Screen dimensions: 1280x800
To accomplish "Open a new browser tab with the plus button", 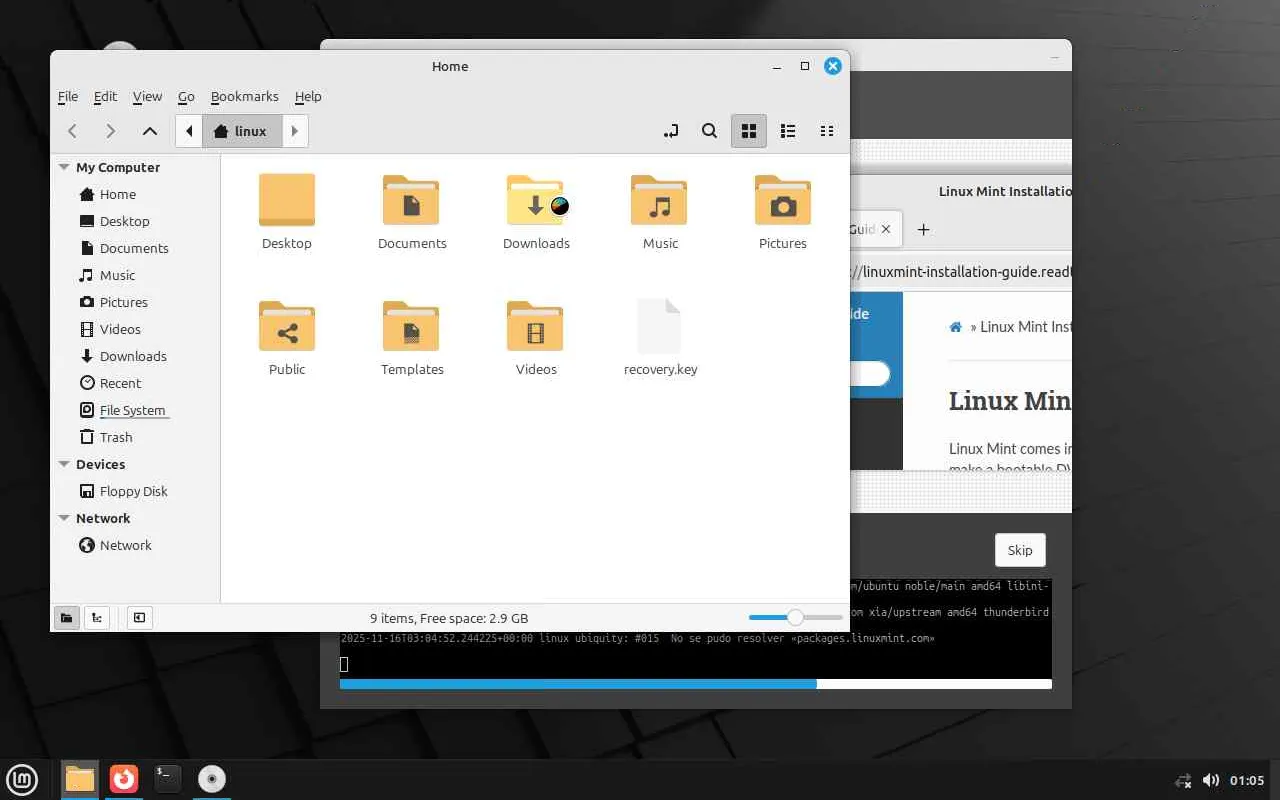I will pyautogui.click(x=923, y=229).
